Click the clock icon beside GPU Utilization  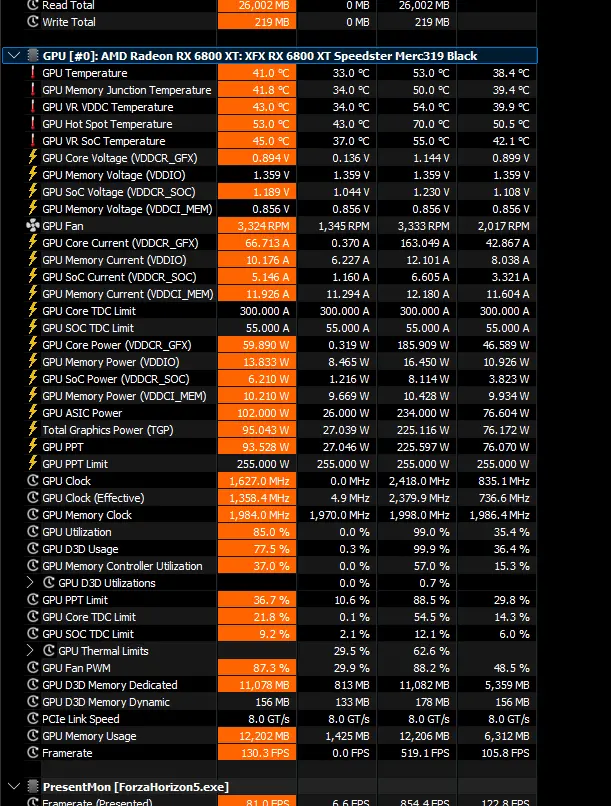click(x=33, y=531)
